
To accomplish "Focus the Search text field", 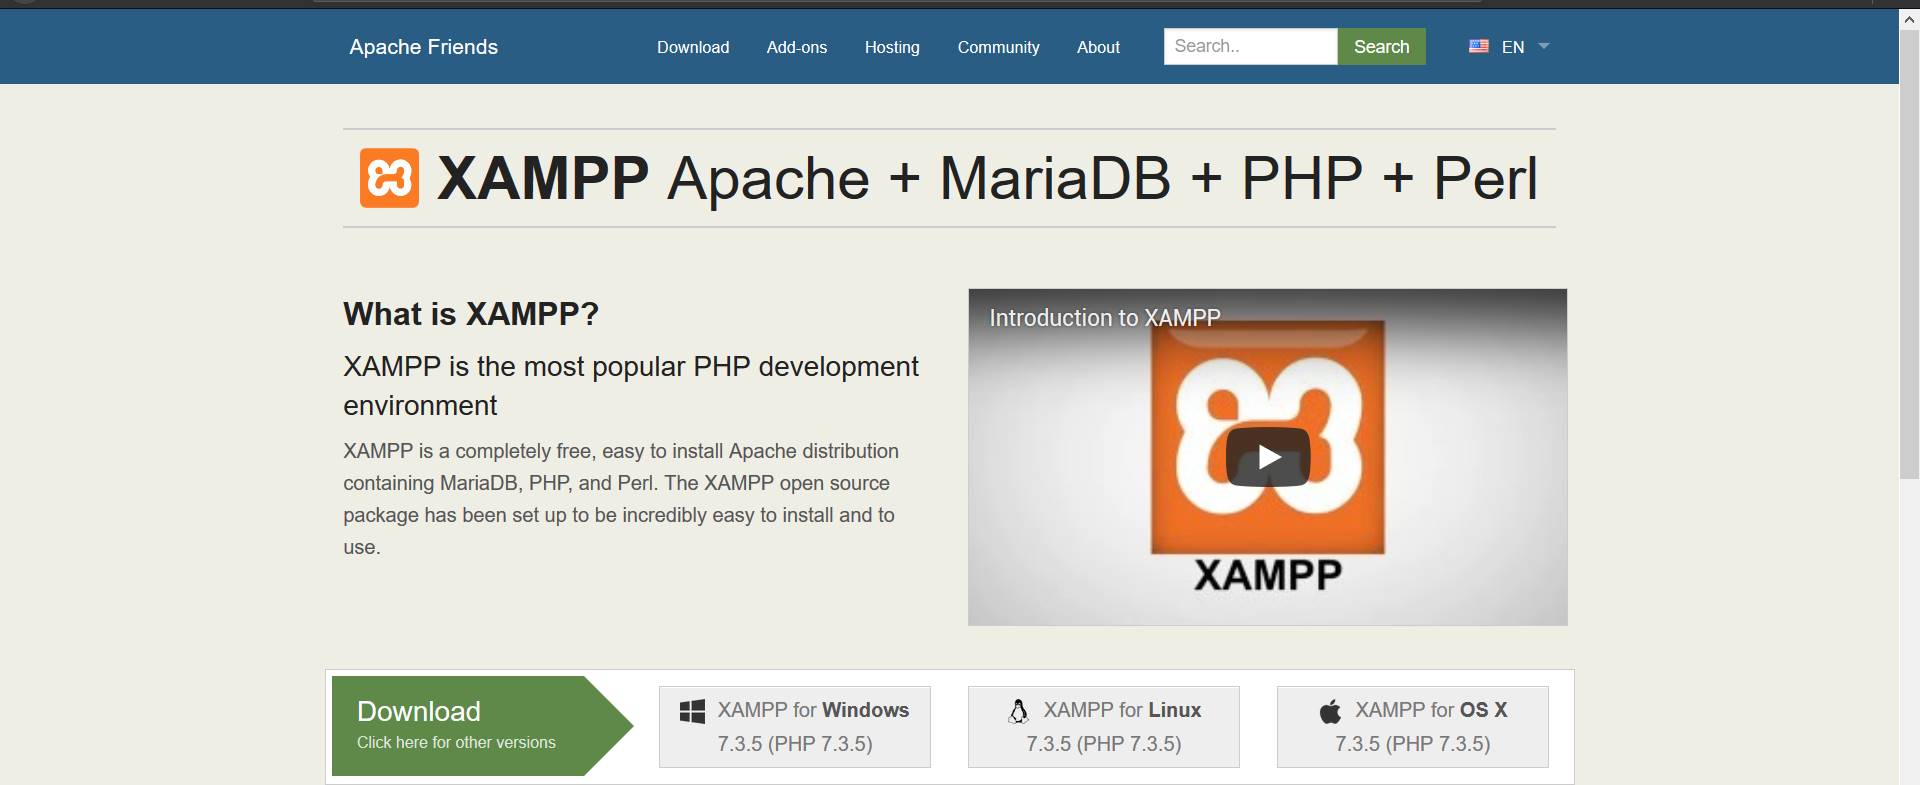I will [1249, 46].
